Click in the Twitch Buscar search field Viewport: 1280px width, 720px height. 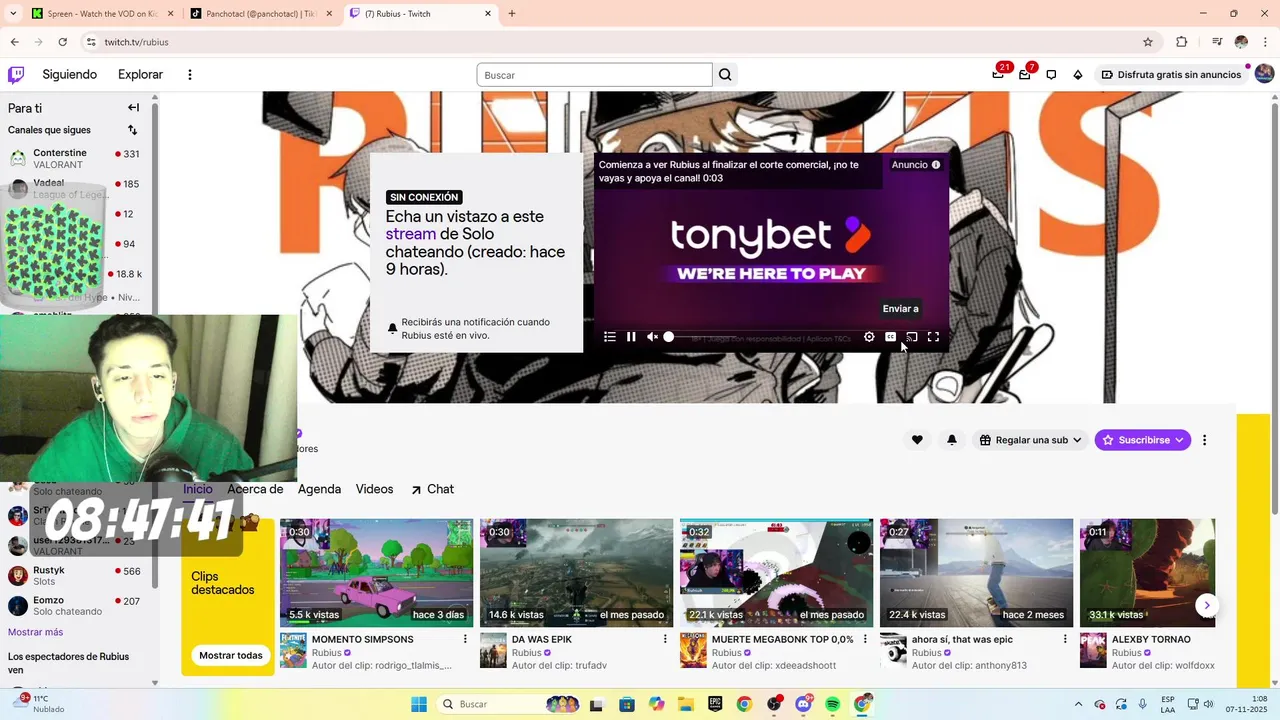594,75
